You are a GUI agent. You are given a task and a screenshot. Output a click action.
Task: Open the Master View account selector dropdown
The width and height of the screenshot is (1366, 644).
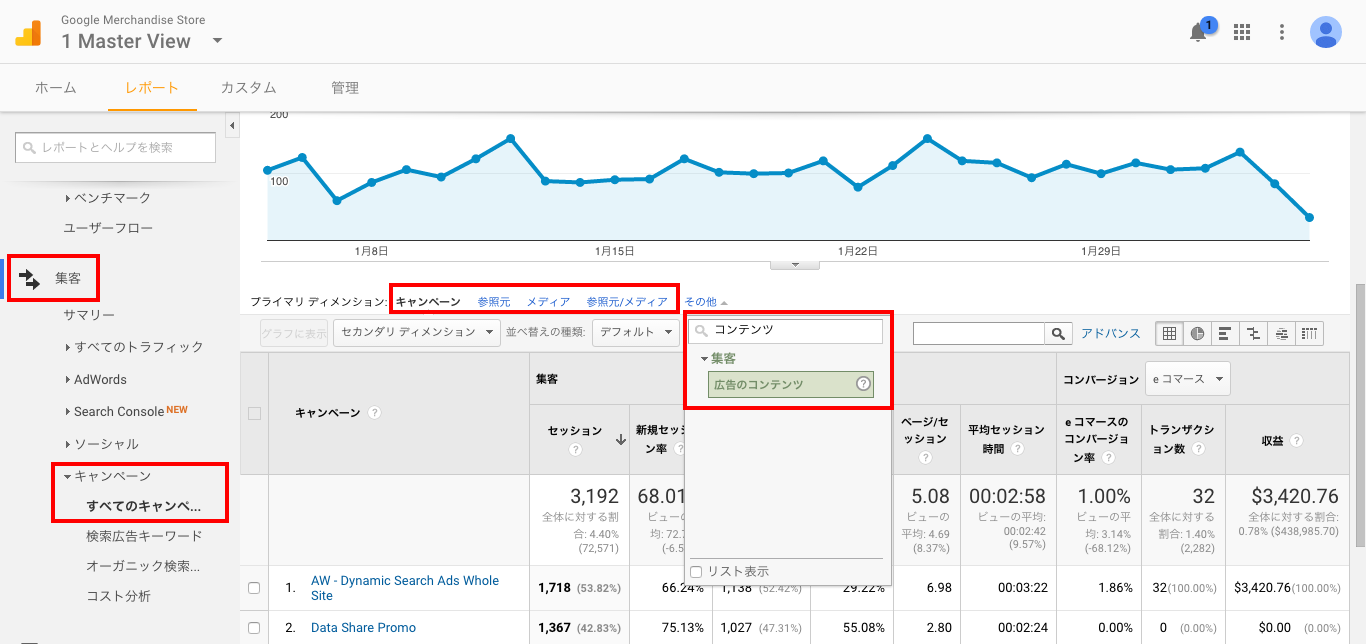point(217,41)
